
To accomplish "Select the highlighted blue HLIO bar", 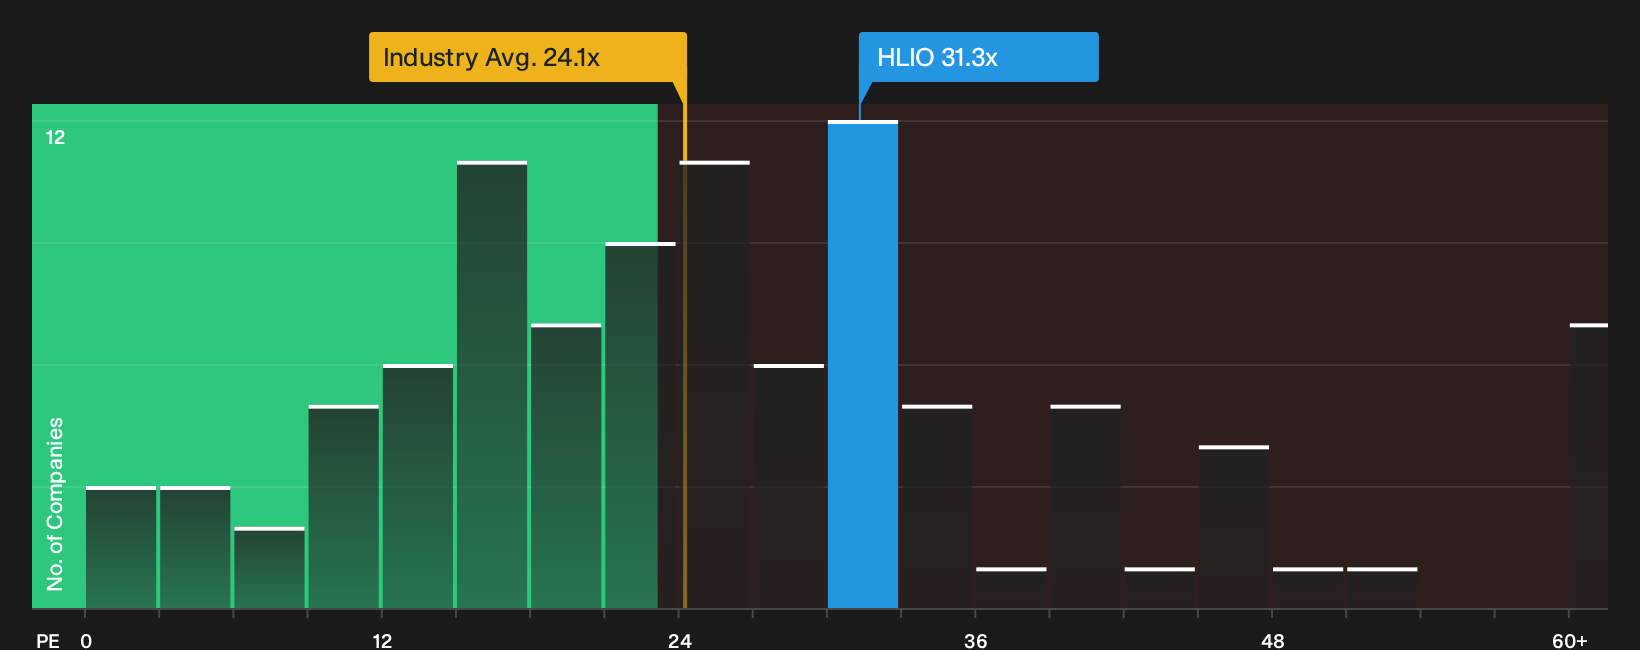I will [x=863, y=365].
